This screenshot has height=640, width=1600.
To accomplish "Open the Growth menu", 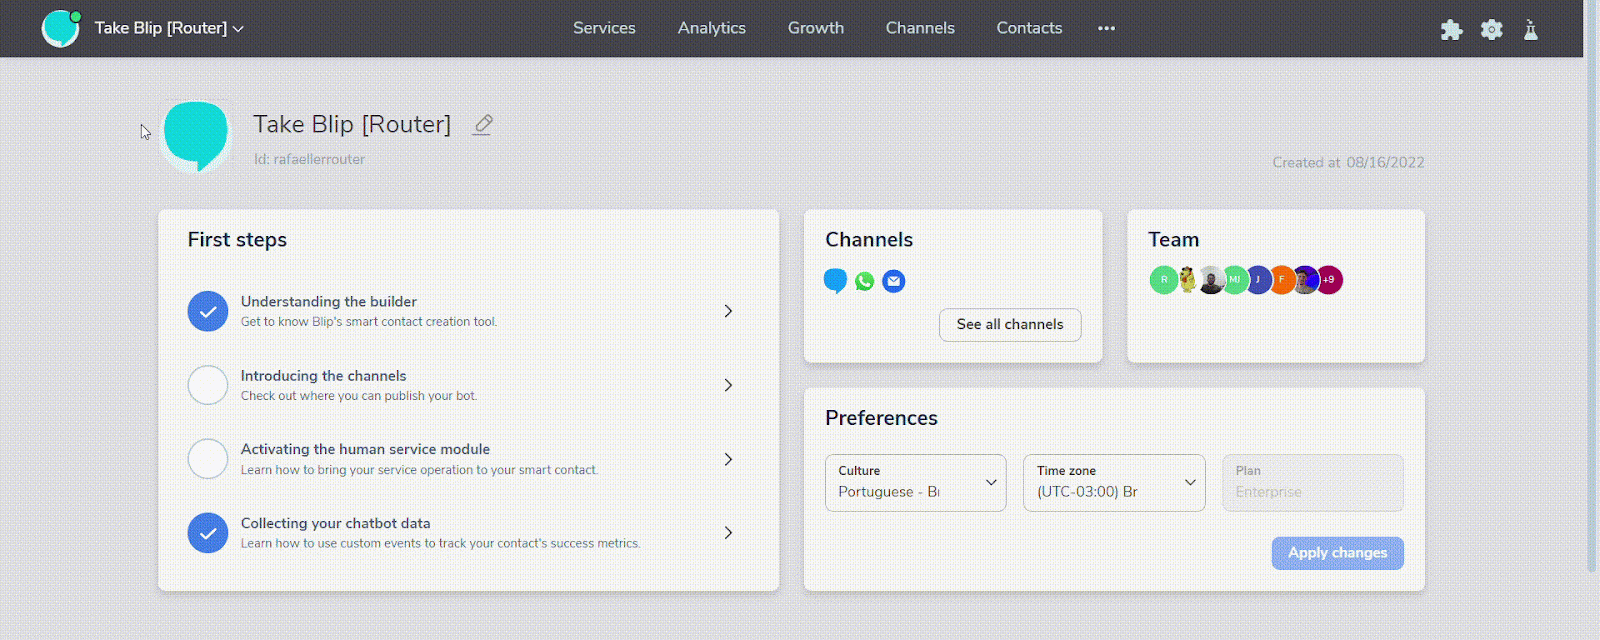I will 816,28.
